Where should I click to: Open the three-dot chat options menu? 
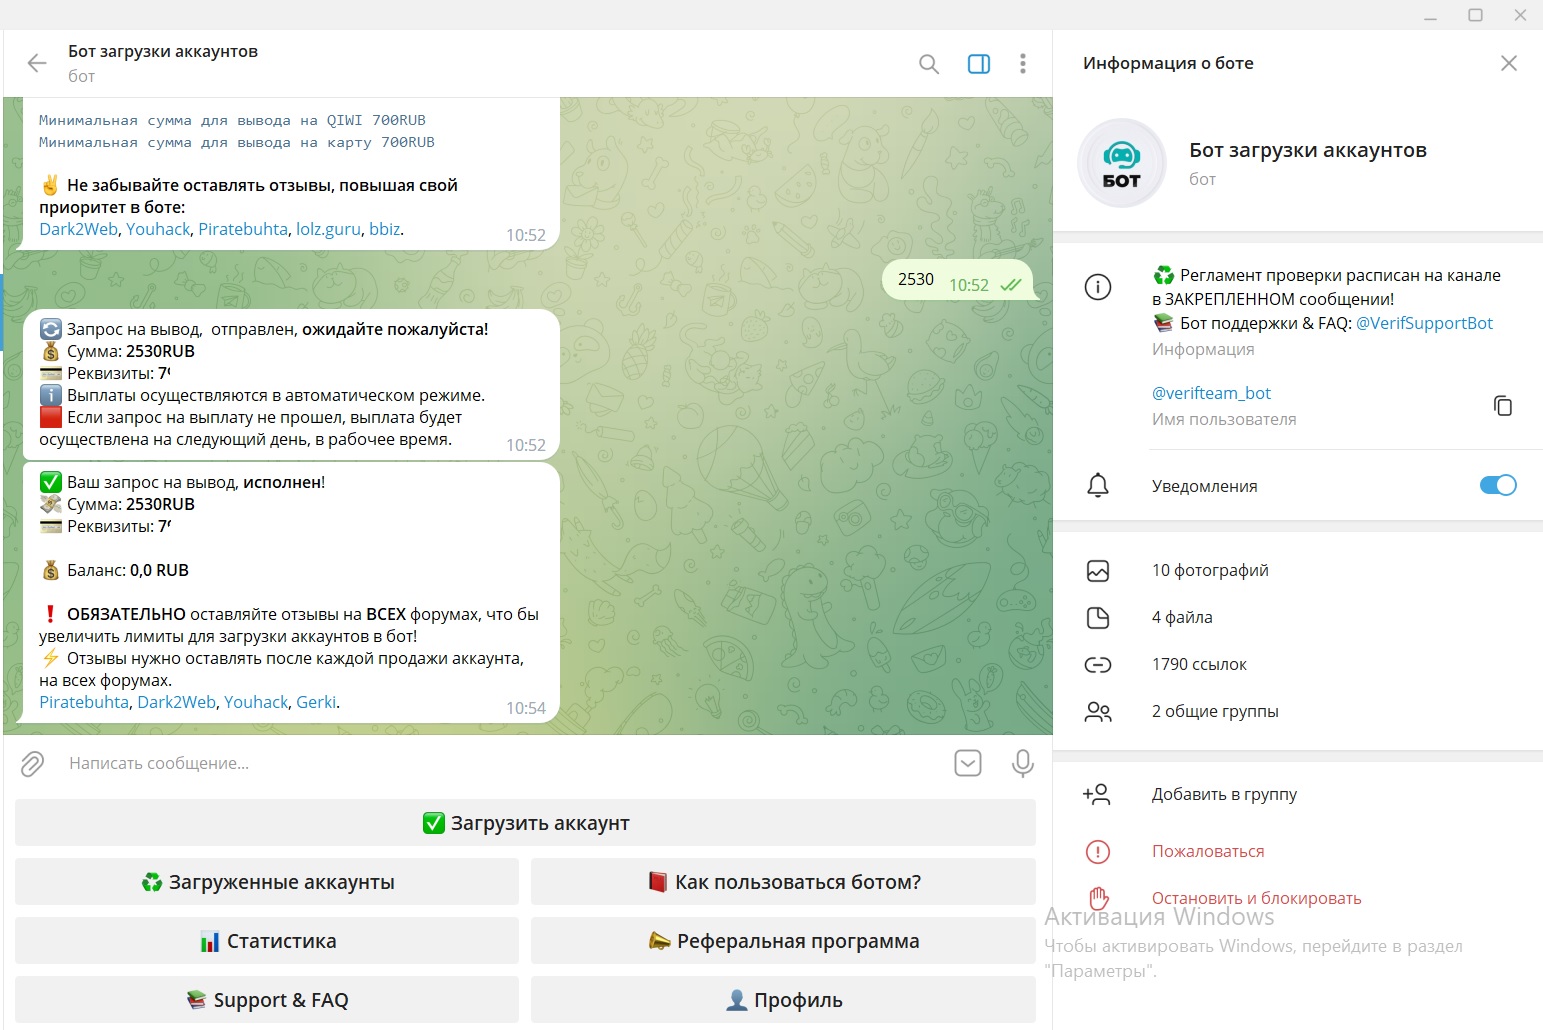[x=1022, y=64]
